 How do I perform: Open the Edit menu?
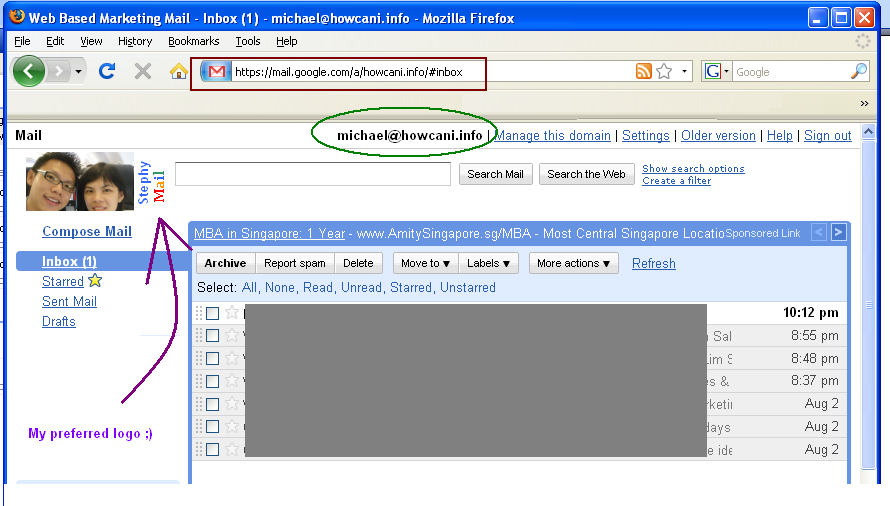(x=55, y=41)
